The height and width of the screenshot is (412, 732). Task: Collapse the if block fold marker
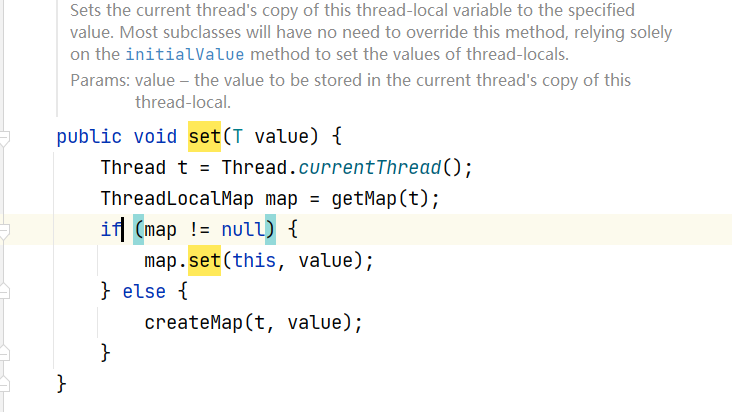point(4,230)
